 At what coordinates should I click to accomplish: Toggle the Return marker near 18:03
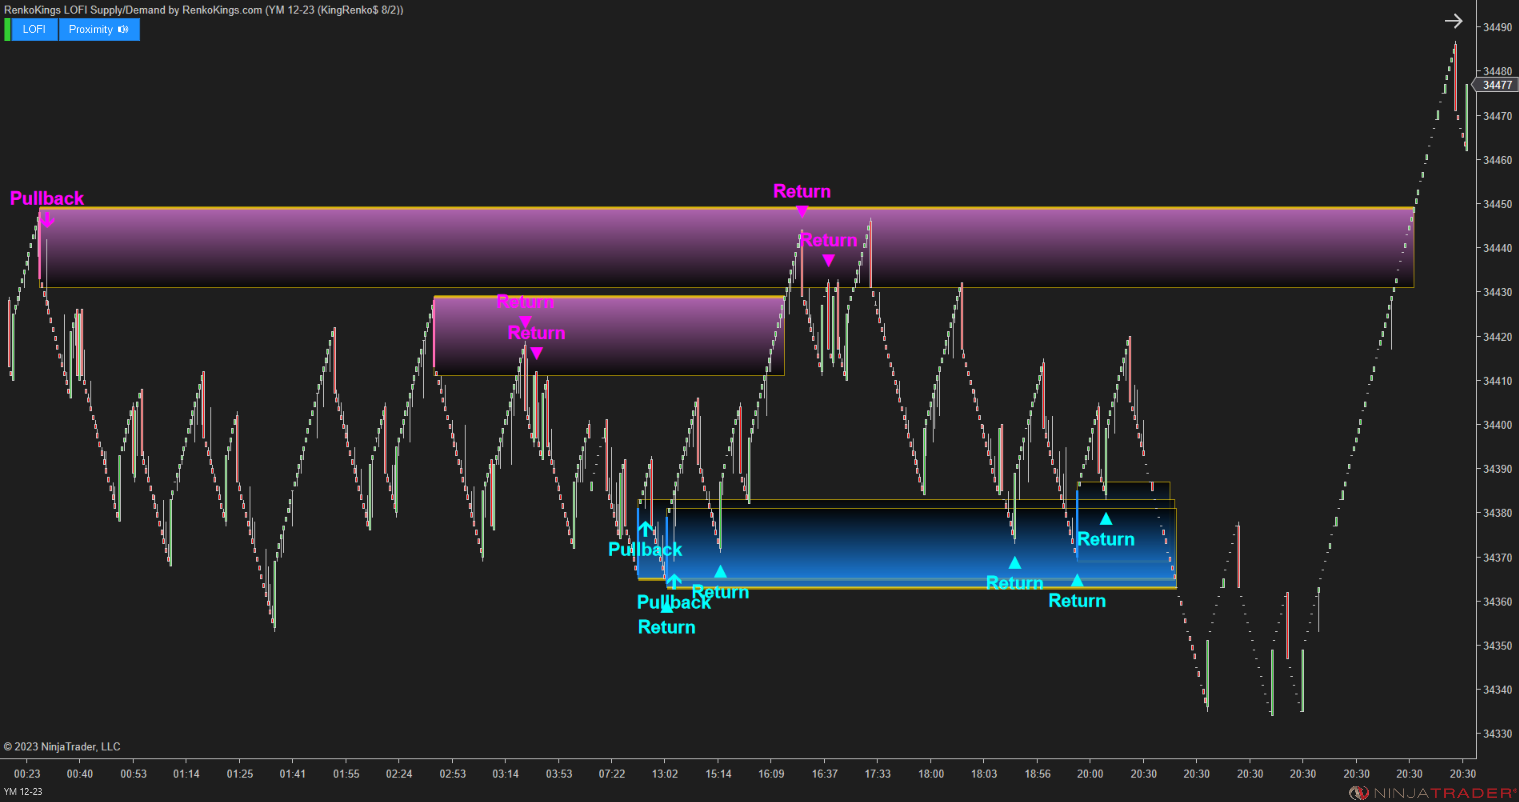pos(1014,563)
